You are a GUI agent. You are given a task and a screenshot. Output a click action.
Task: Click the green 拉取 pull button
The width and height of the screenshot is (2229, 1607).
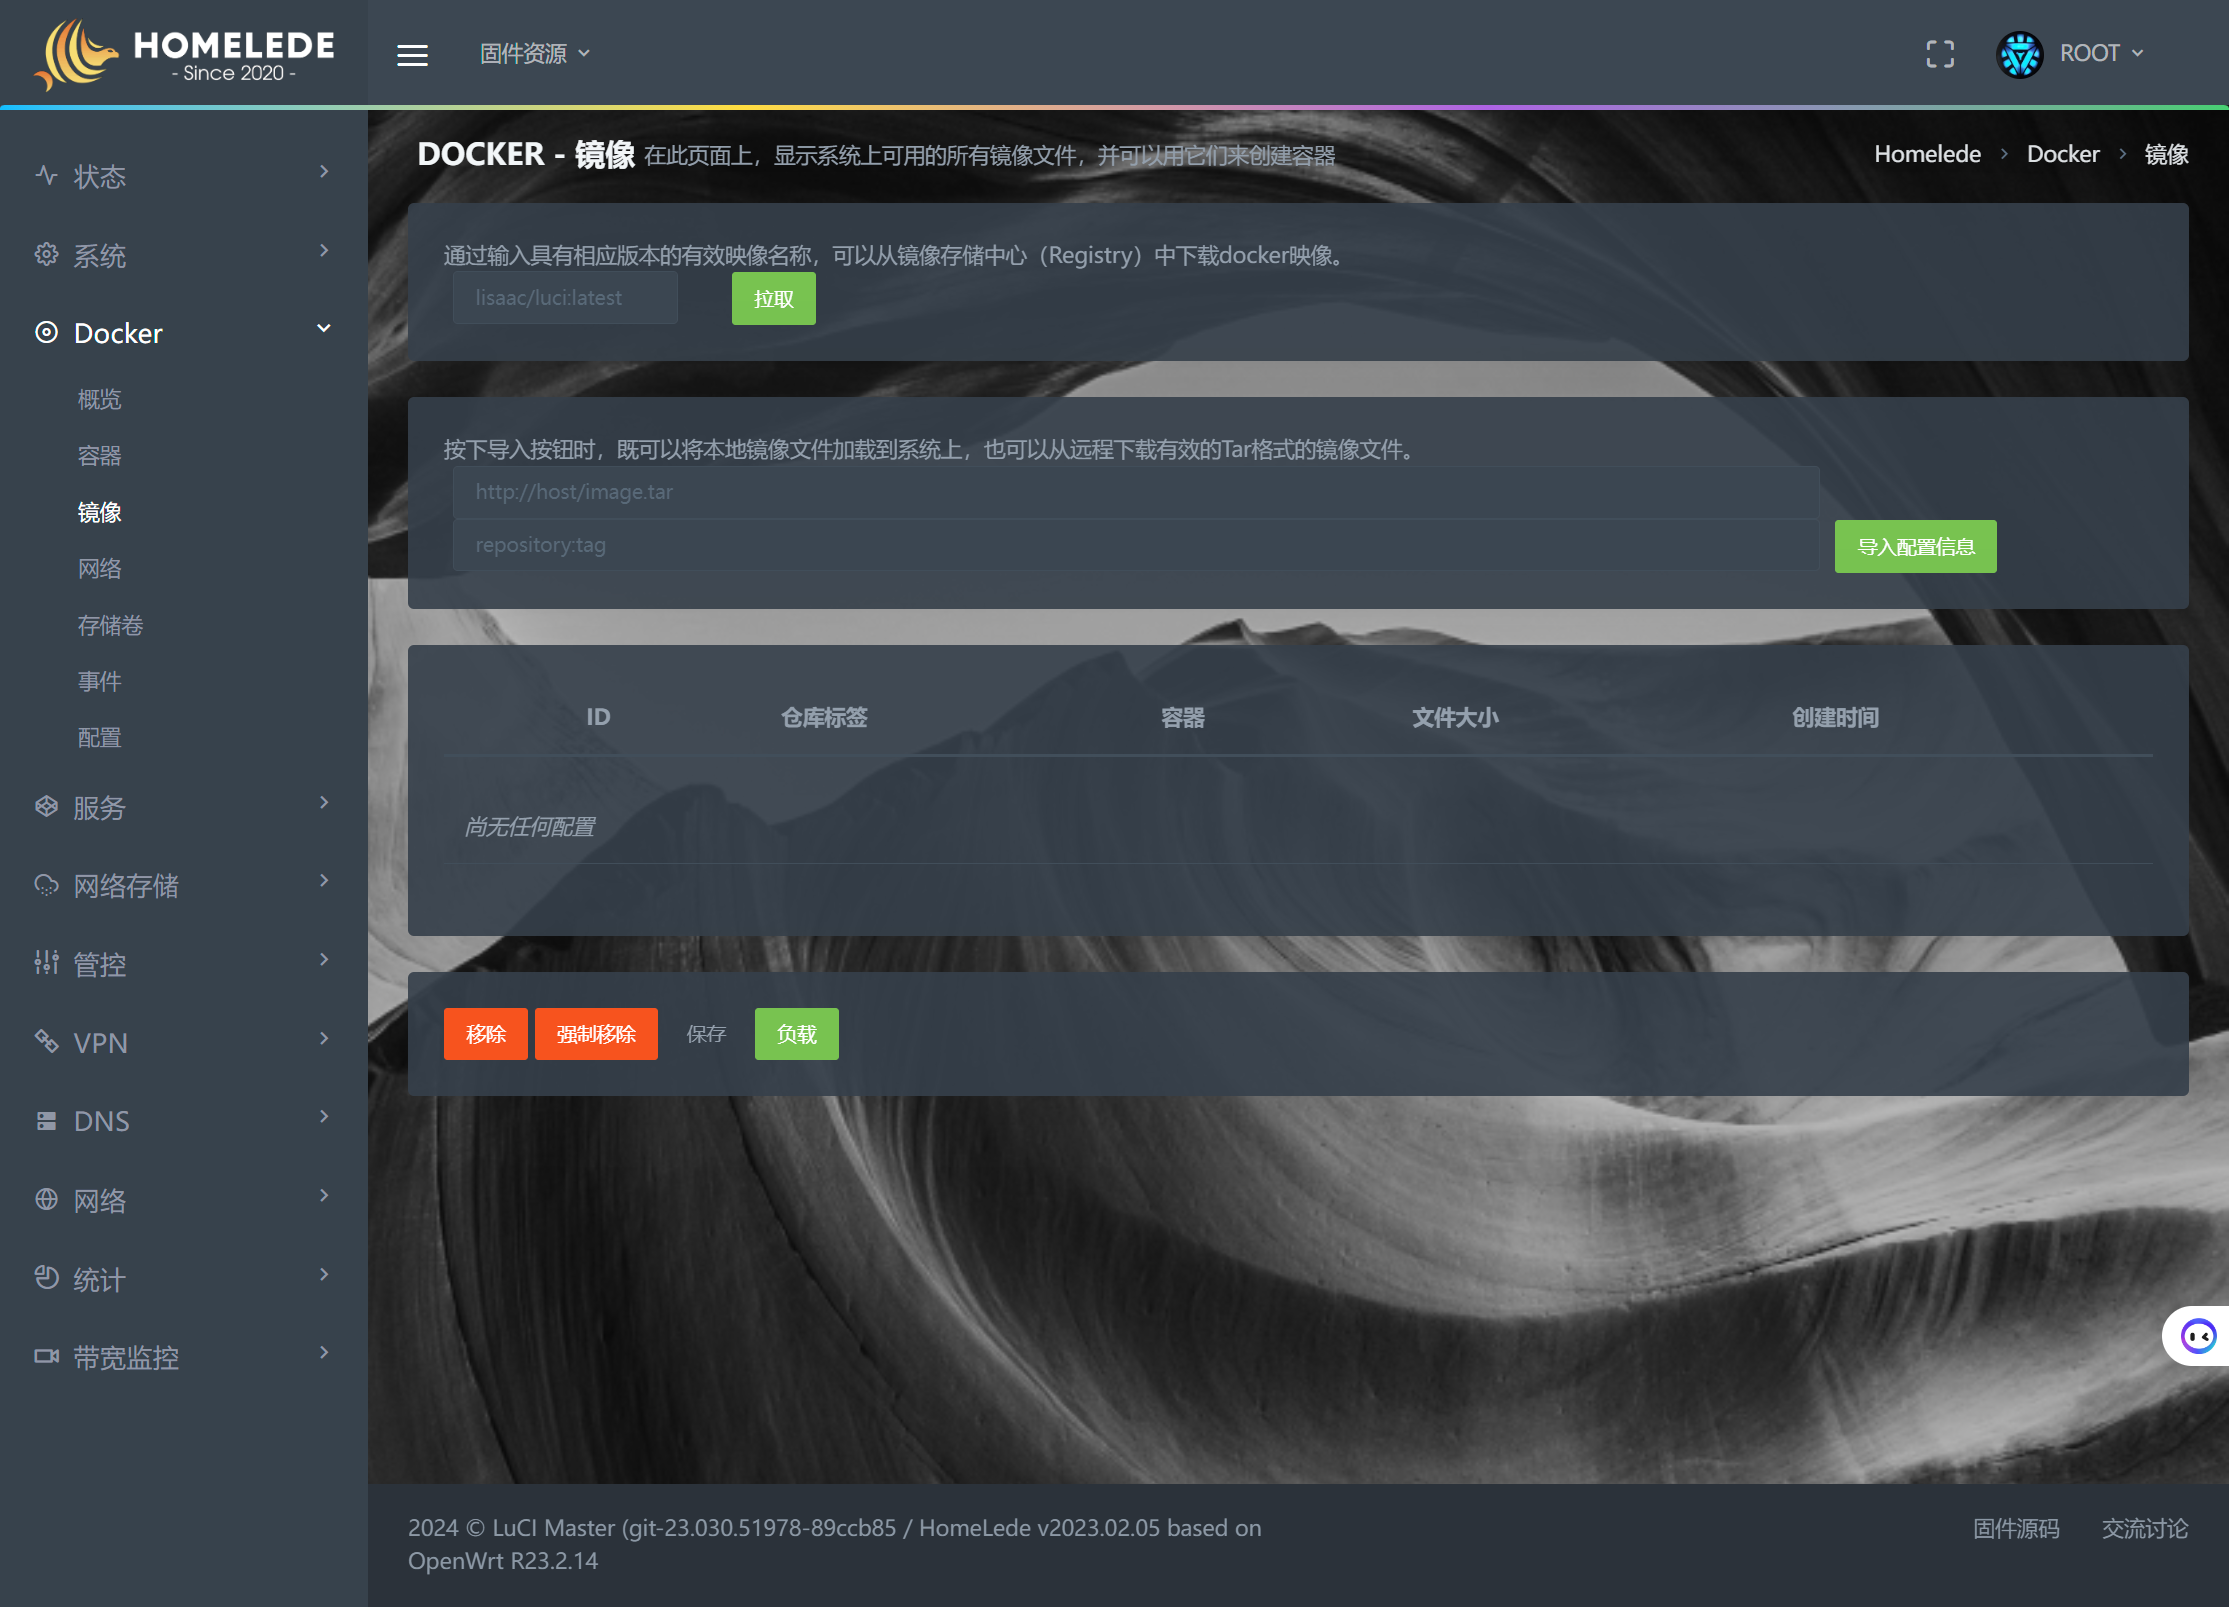coord(773,298)
